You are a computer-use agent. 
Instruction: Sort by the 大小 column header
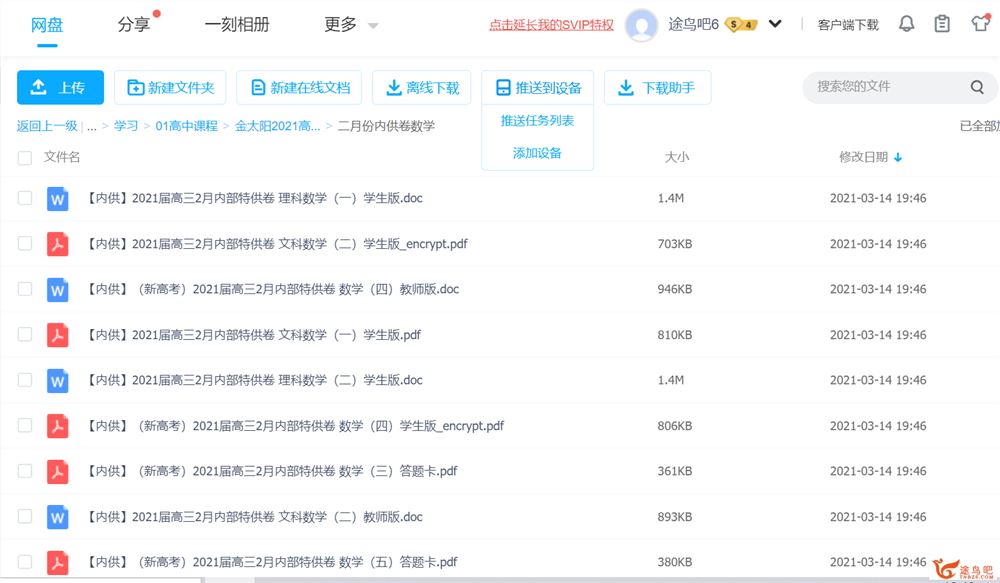(x=677, y=158)
